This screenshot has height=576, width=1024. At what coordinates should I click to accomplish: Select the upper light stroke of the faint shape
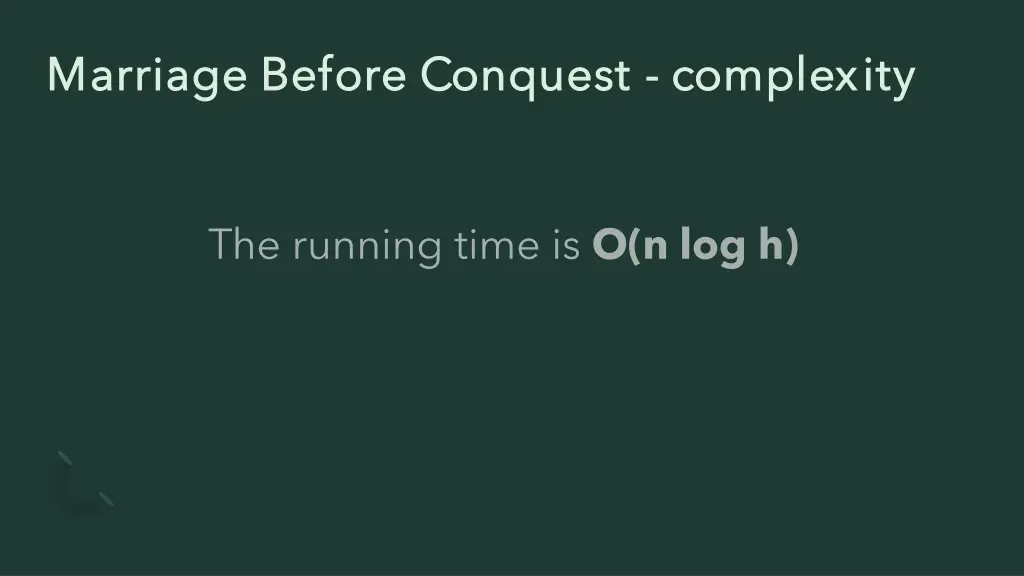(x=65, y=458)
